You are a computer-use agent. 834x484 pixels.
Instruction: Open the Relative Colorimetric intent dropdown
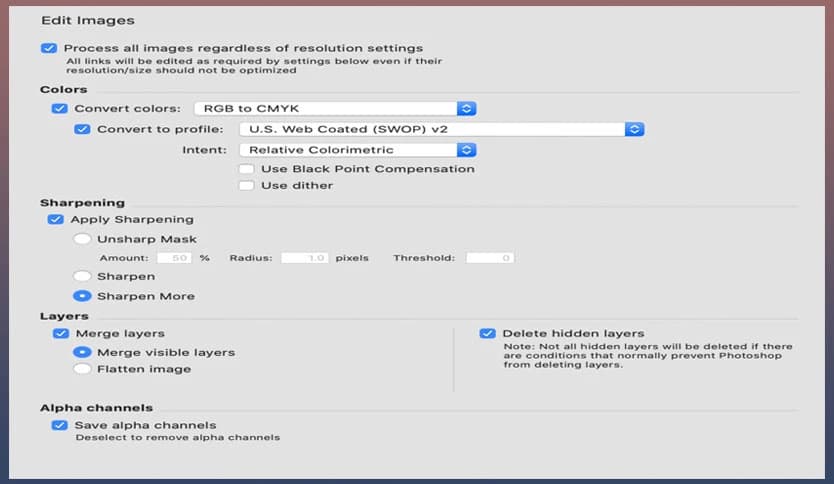click(x=357, y=150)
